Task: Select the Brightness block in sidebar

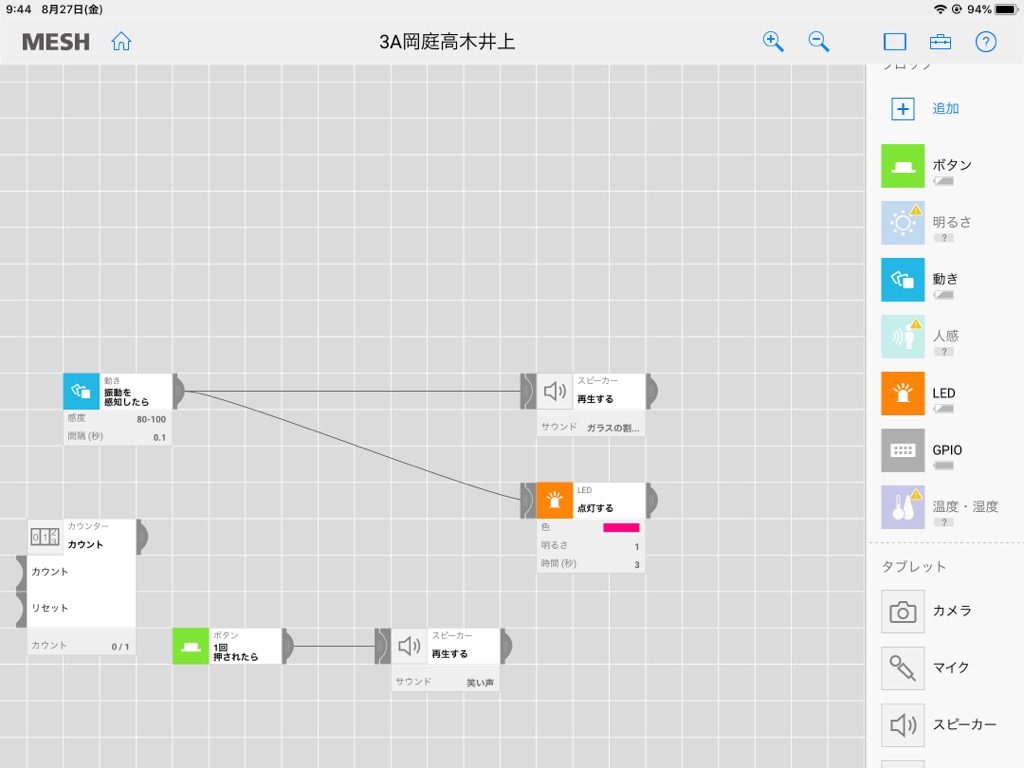Action: pyautogui.click(x=903, y=223)
